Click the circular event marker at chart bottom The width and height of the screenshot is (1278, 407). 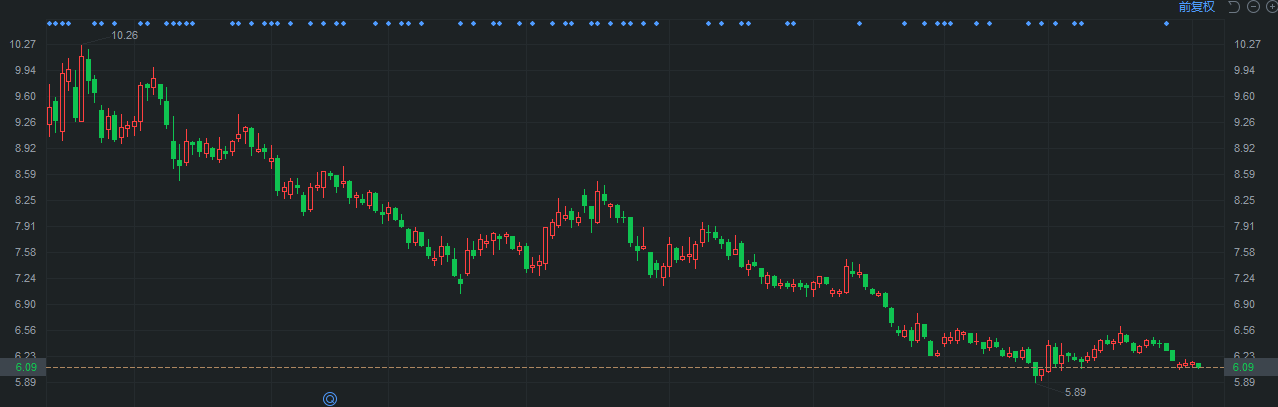pos(330,398)
